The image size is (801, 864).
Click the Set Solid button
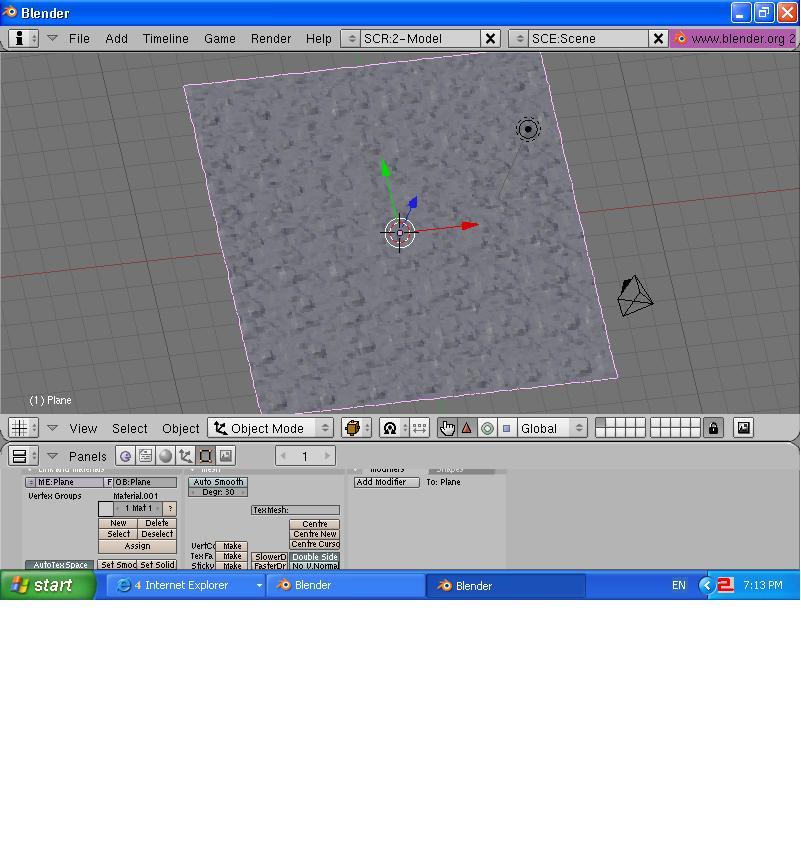tap(157, 565)
